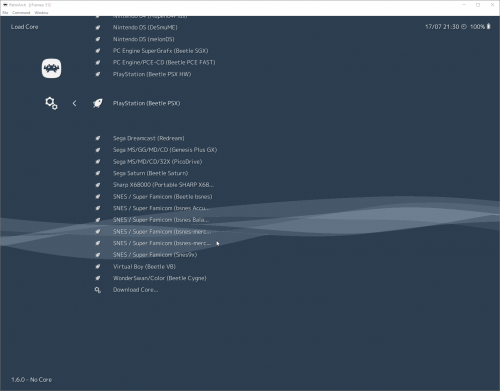This screenshot has width=500, height=391.
Task: Click the RetroArch invader logo icon
Action: click(51, 68)
